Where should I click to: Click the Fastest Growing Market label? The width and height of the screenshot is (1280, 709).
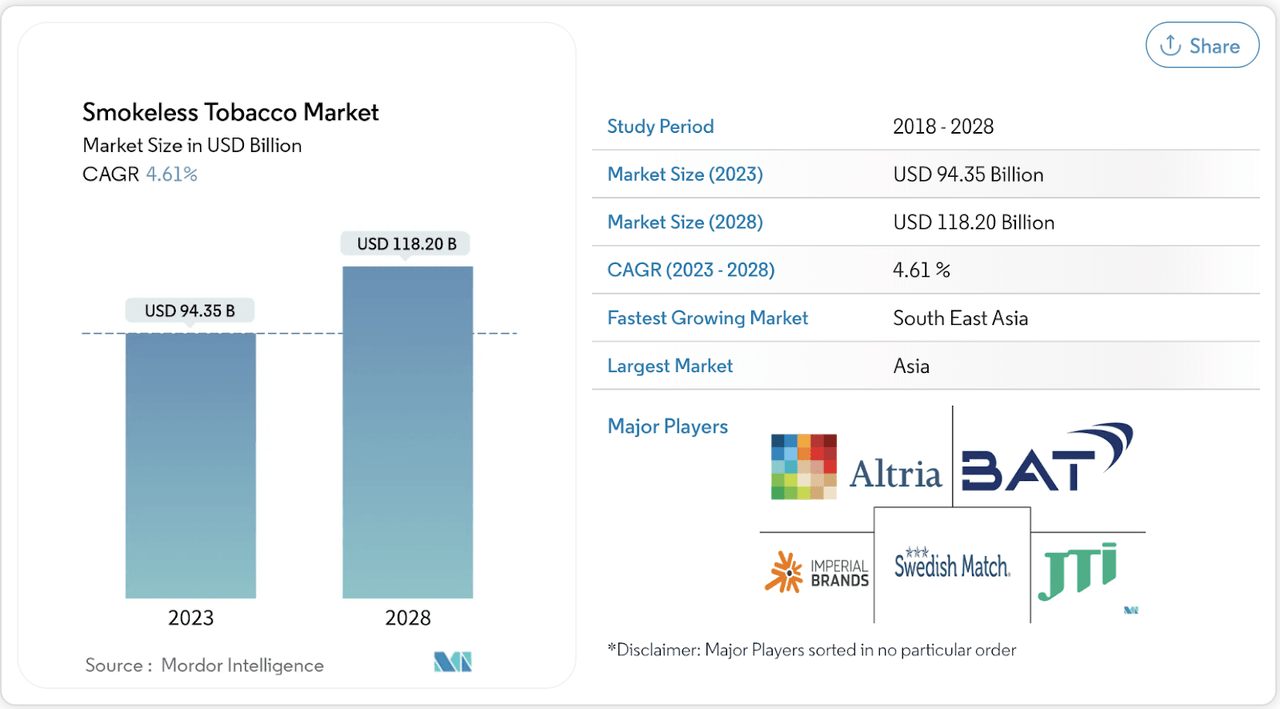coord(707,318)
